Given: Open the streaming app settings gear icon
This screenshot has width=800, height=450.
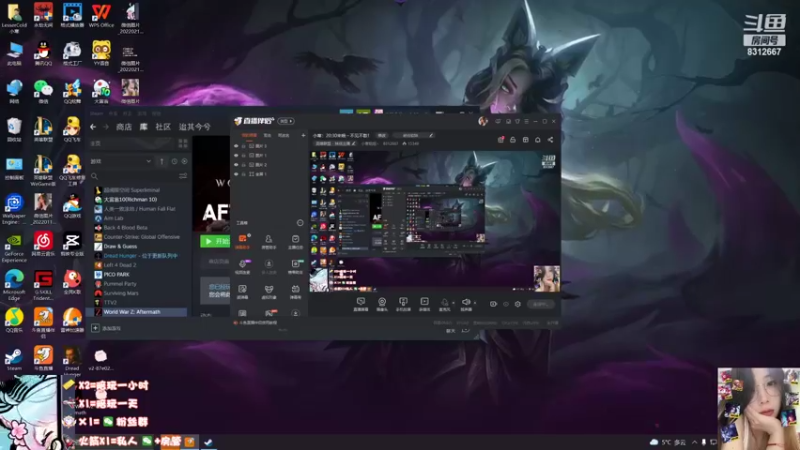Looking at the screenshot, I should coord(517,304).
